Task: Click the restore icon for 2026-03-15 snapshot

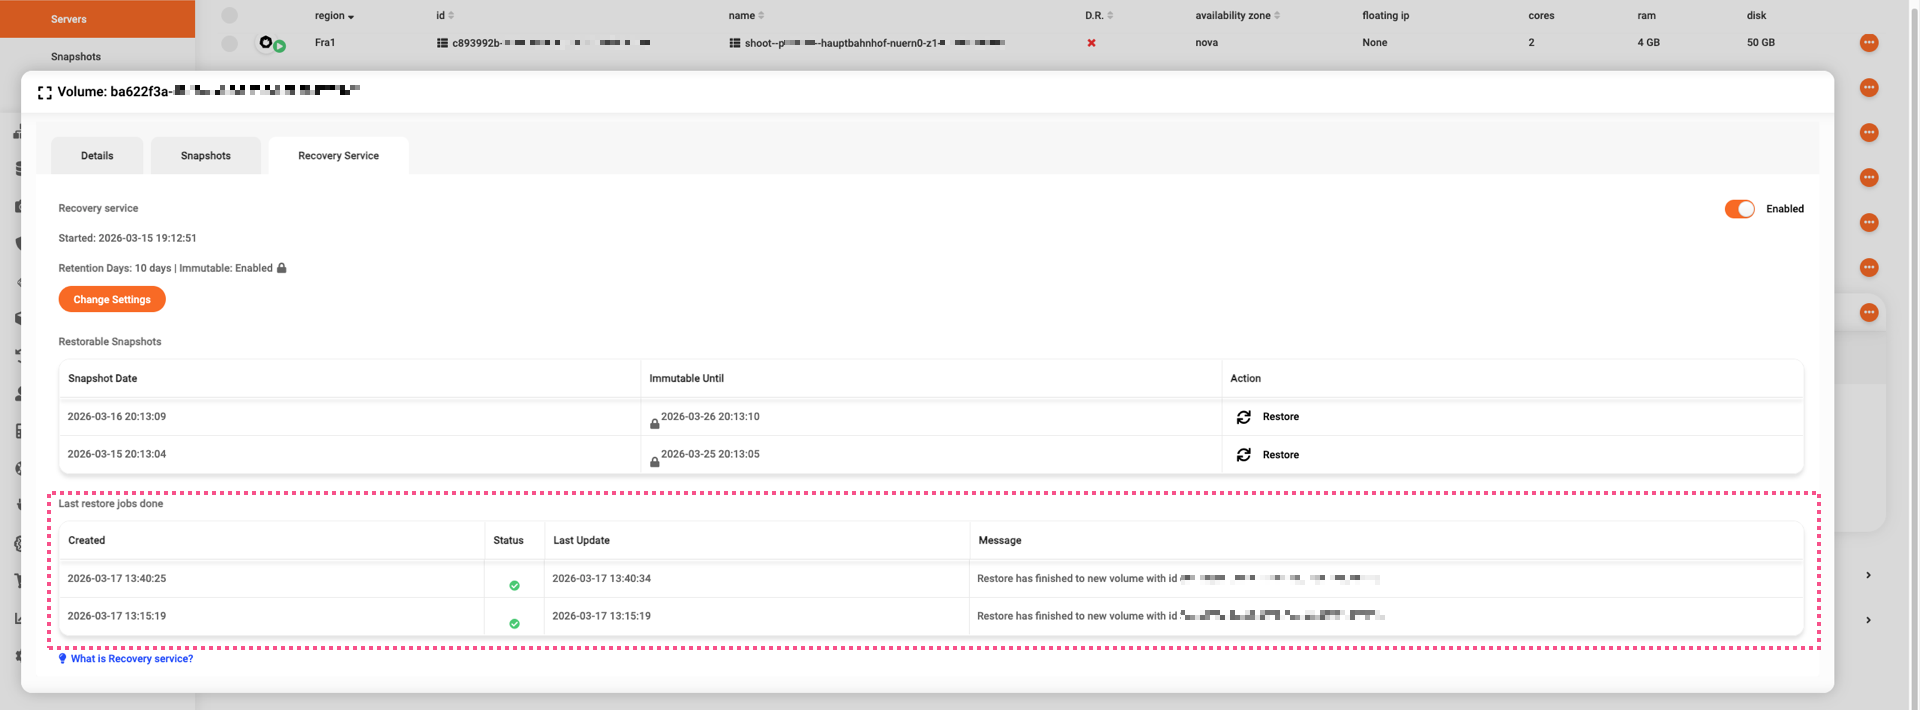Action: [x=1243, y=455]
